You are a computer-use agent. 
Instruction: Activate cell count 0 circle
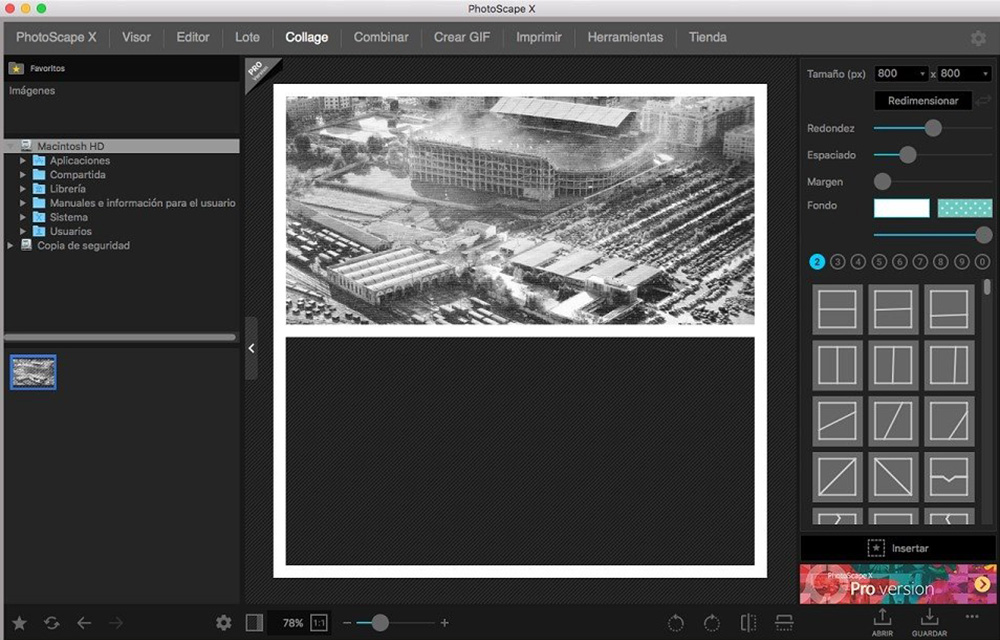pyautogui.click(x=984, y=261)
